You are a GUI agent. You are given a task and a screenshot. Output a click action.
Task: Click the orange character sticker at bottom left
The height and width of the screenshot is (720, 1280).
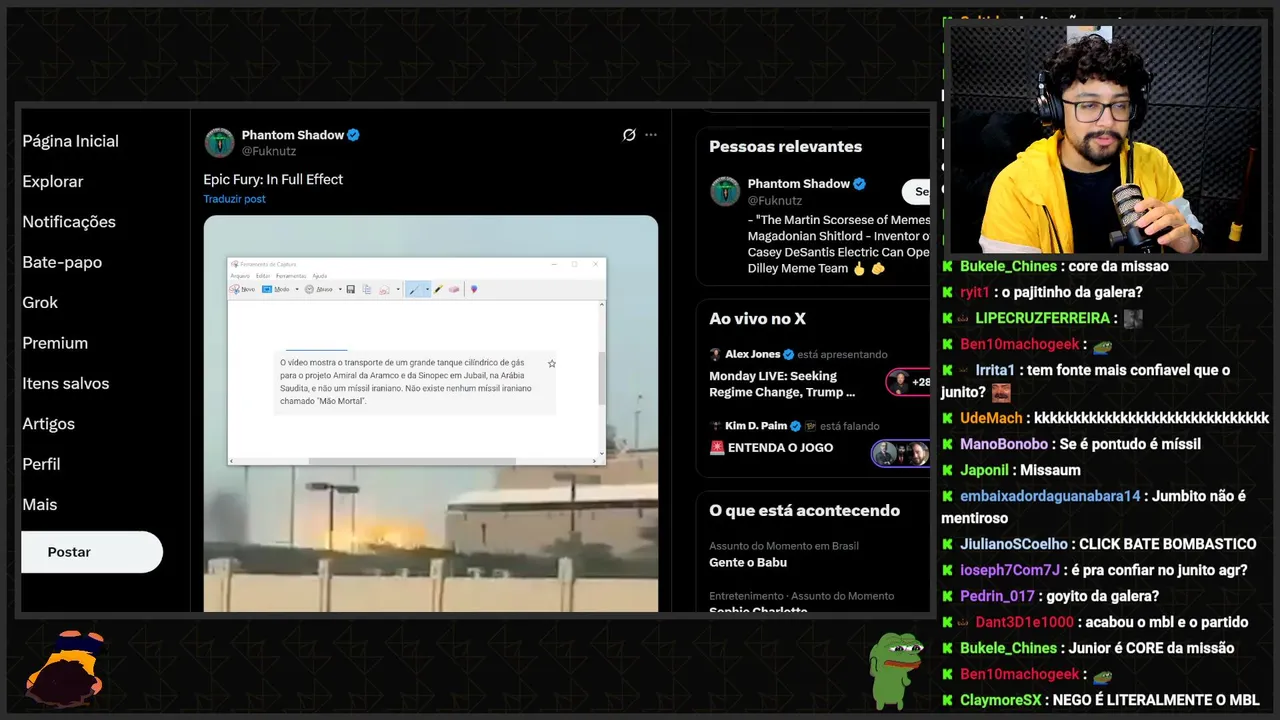[x=66, y=667]
